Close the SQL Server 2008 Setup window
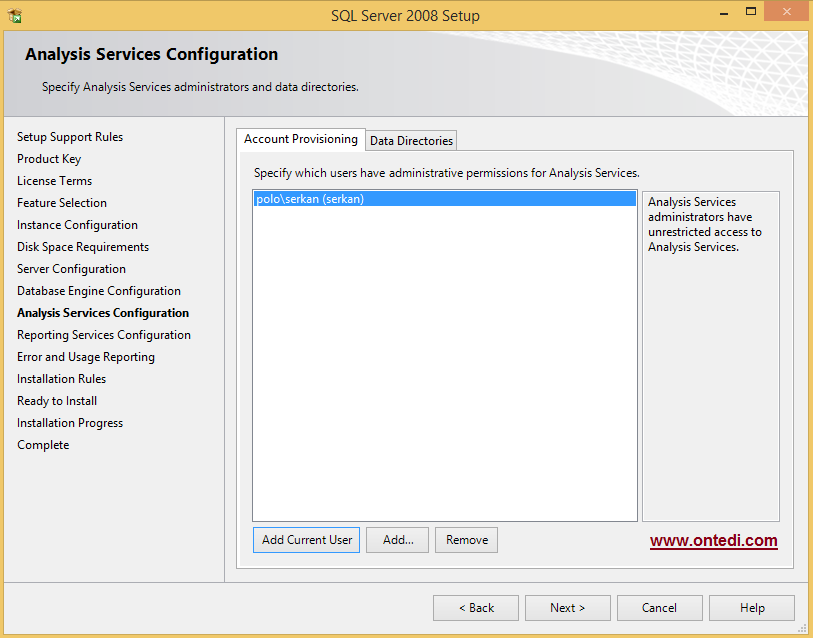Viewport: 813px width, 638px height. (787, 11)
